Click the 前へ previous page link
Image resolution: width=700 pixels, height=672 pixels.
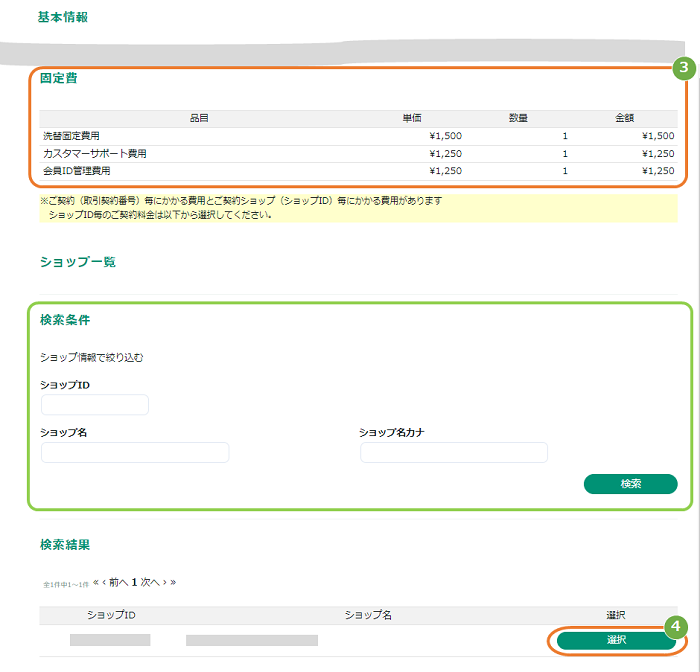118,582
